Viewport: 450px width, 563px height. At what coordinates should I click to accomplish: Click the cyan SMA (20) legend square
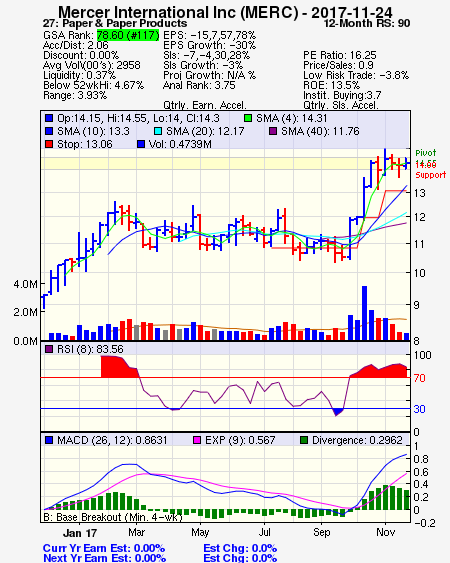pos(158,131)
